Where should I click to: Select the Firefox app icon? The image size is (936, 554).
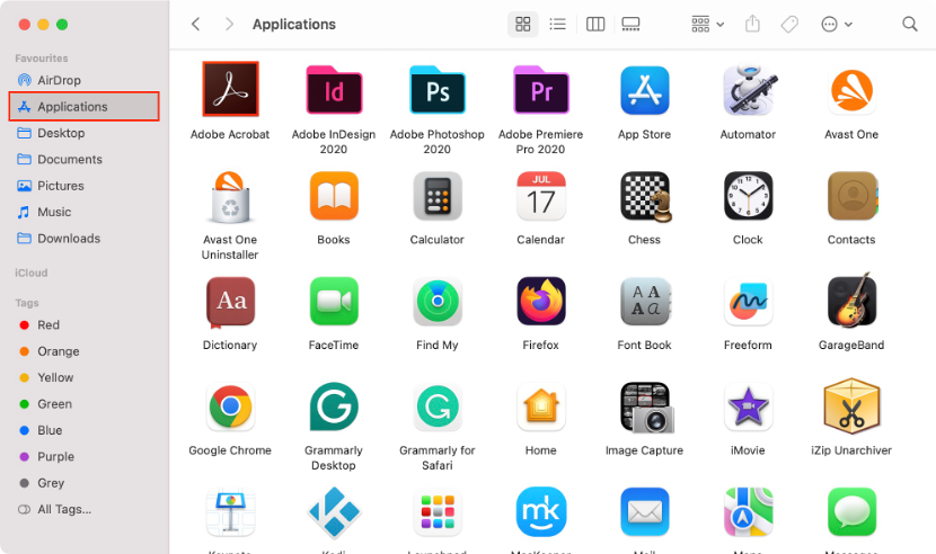click(541, 301)
